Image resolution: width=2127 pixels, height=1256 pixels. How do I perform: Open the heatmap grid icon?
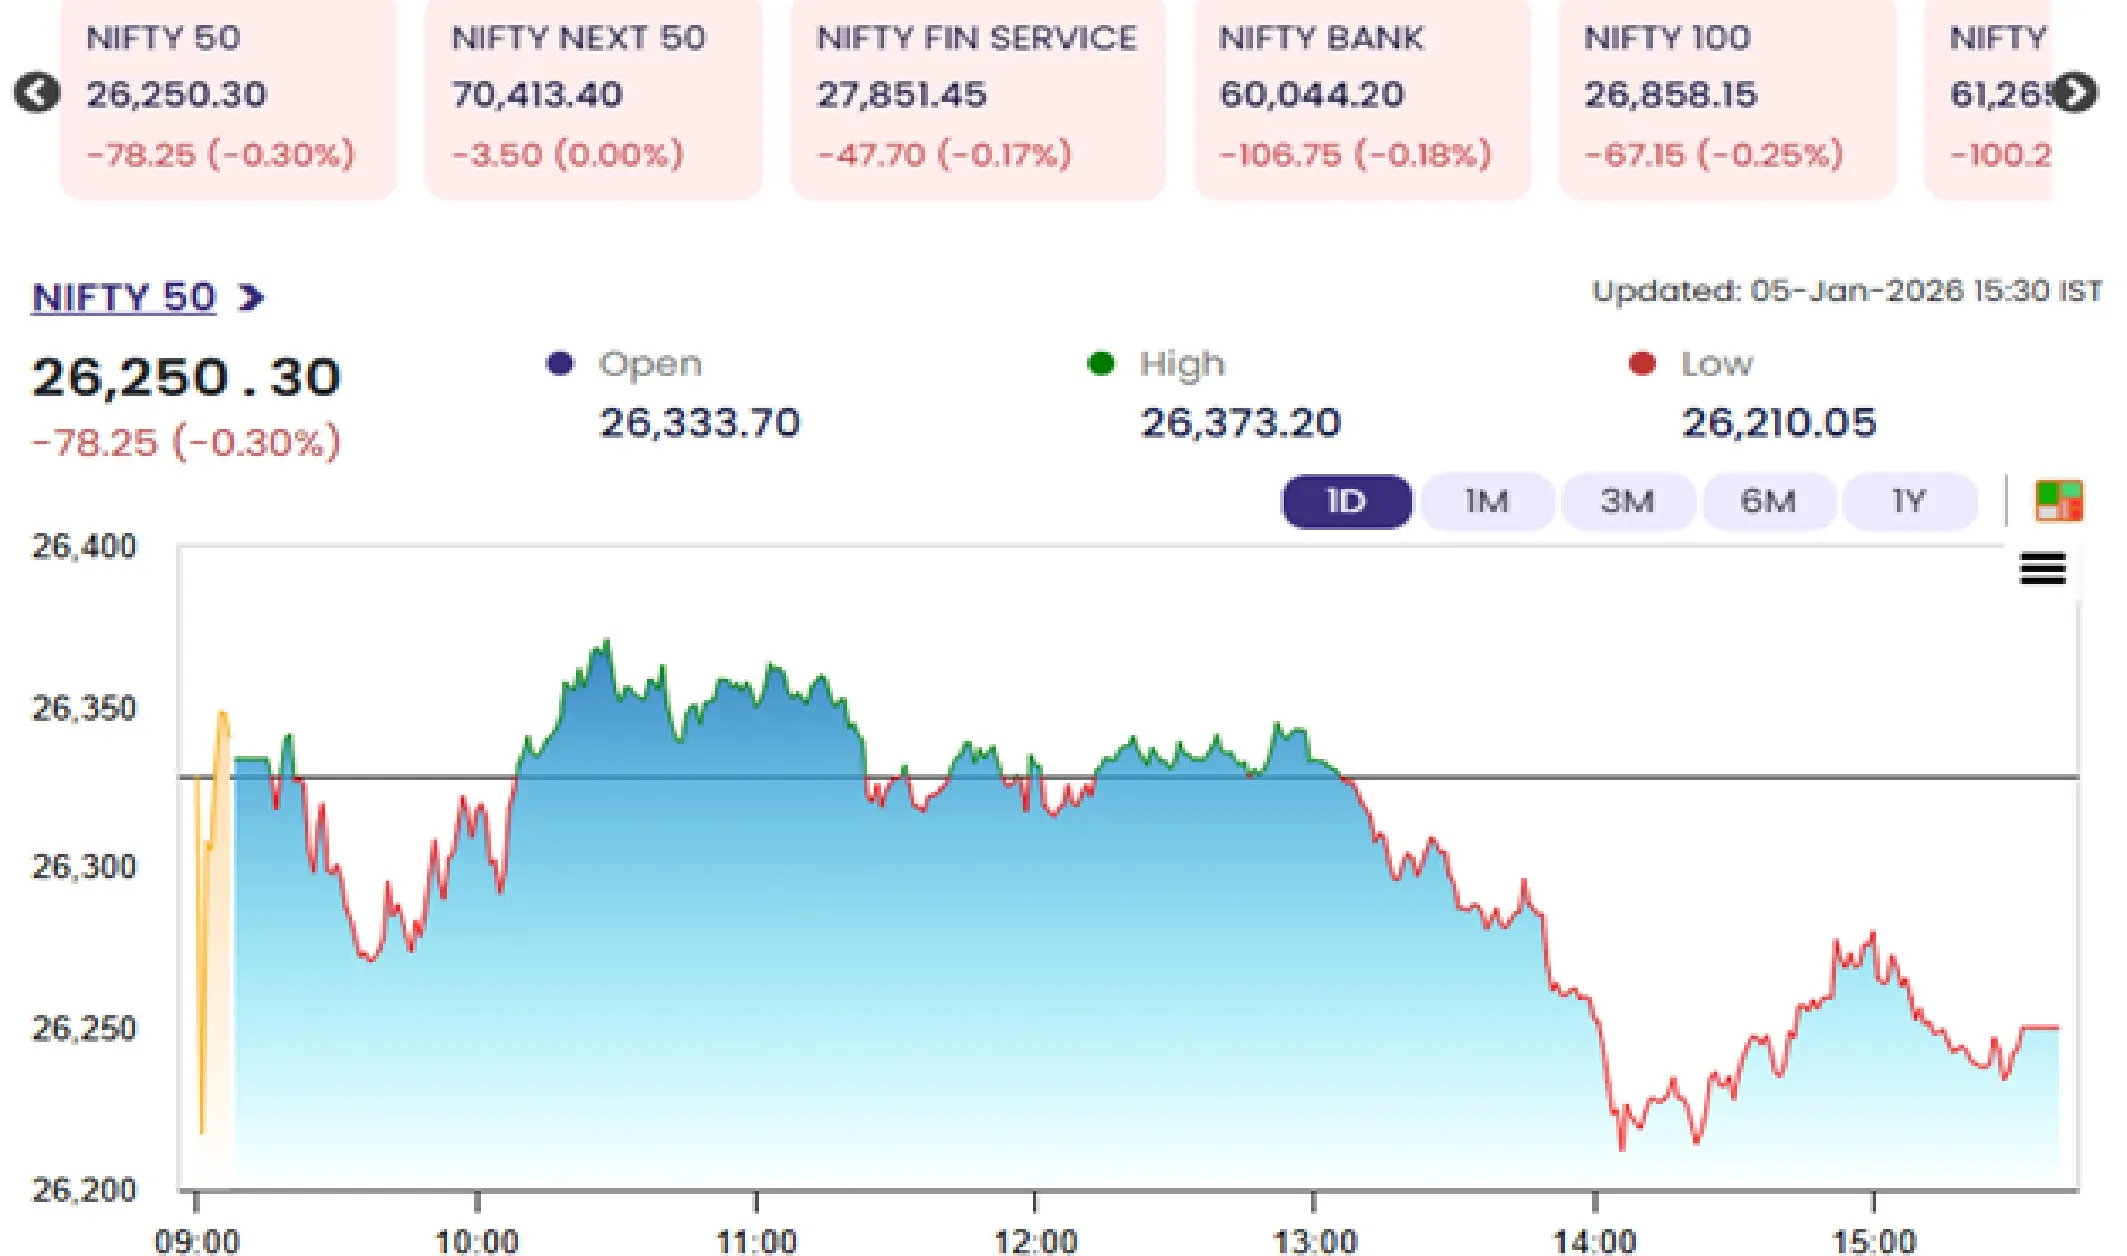coord(2058,501)
